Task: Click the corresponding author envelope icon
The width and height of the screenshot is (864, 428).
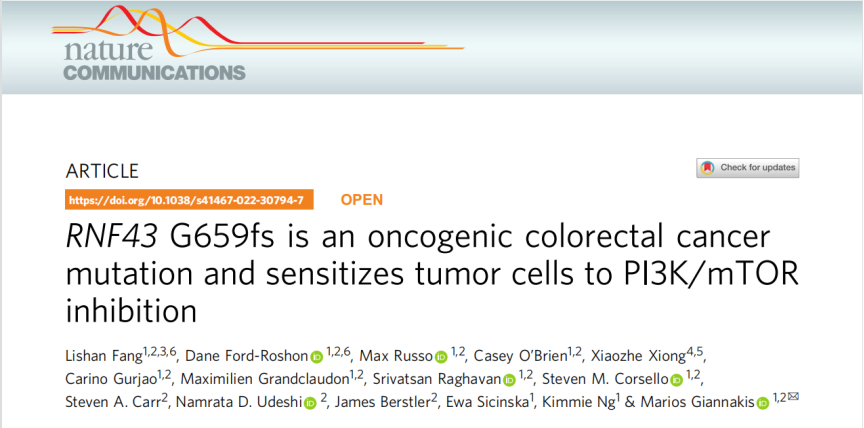Action: click(794, 398)
